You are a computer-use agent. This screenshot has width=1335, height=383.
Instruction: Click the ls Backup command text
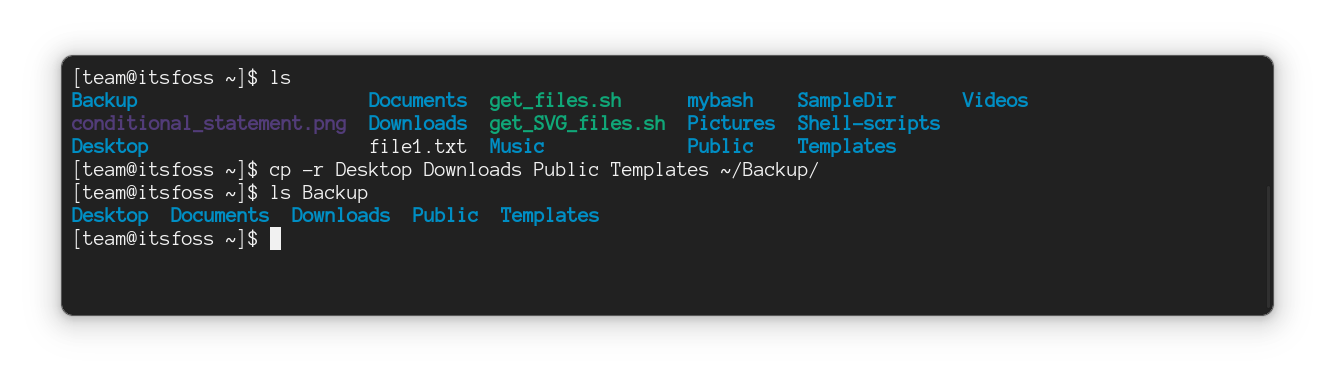(319, 193)
